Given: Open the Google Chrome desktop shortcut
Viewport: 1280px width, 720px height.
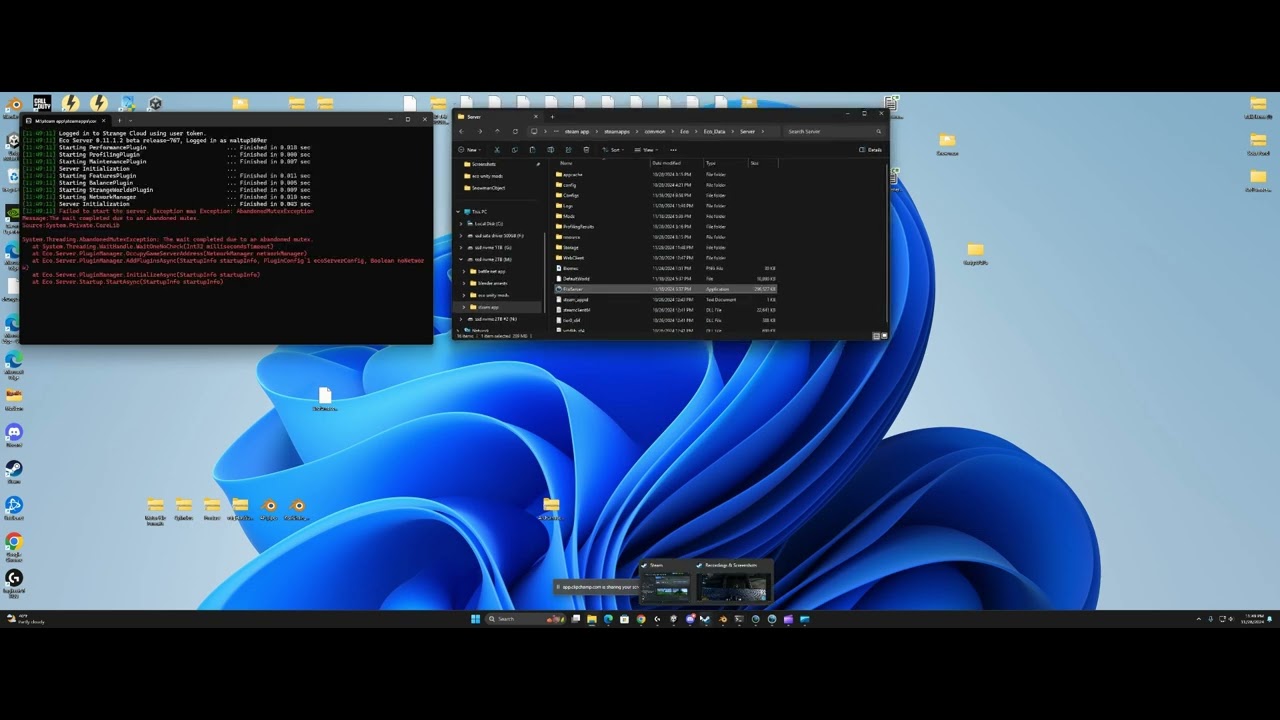Looking at the screenshot, I should (x=14, y=546).
